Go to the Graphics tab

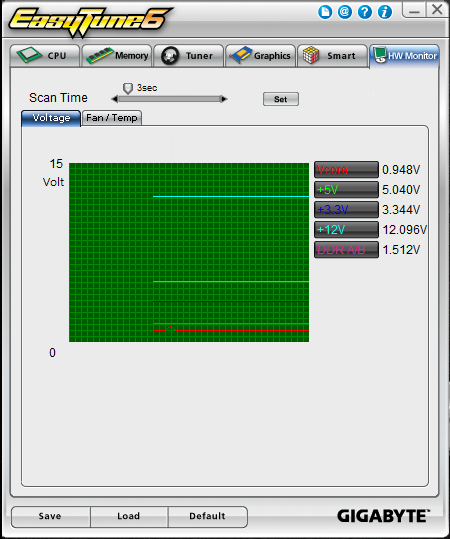pyautogui.click(x=261, y=55)
